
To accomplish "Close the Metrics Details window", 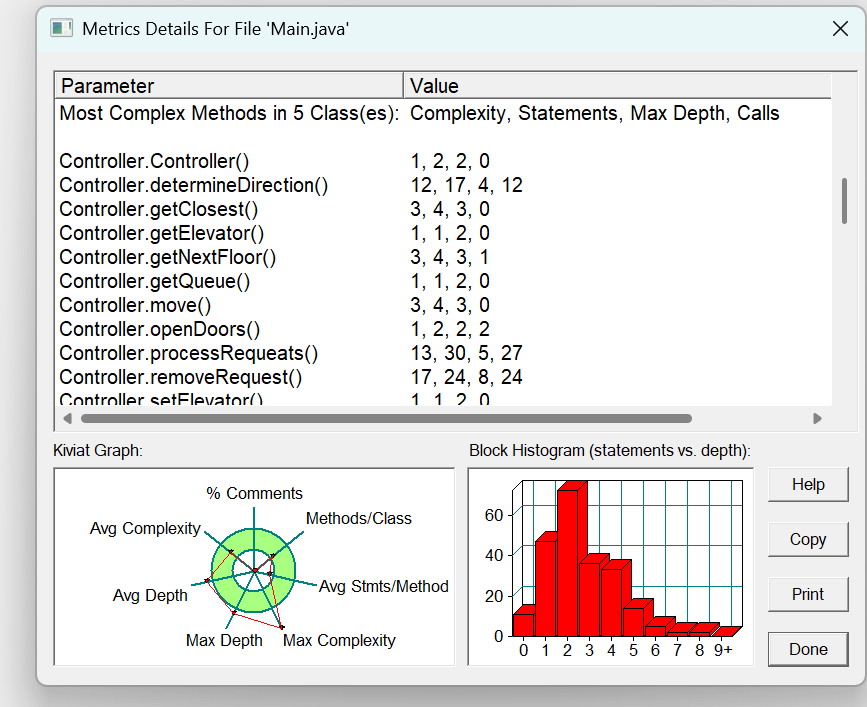I will 840,29.
